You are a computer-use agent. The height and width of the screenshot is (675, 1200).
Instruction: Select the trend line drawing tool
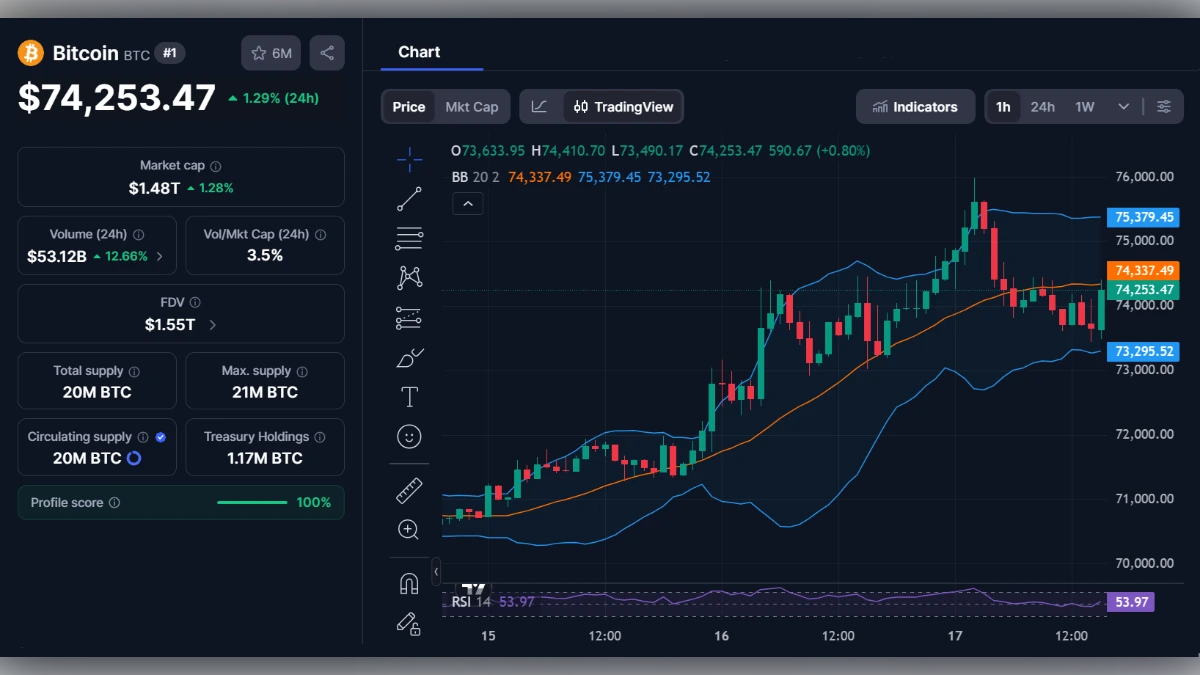click(x=409, y=198)
